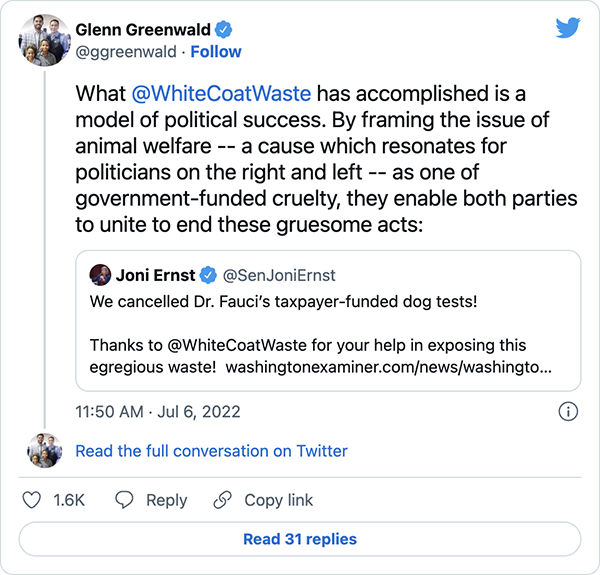This screenshot has height=575, width=600.
Task: Click the Twitter bird logo
Action: 568,28
